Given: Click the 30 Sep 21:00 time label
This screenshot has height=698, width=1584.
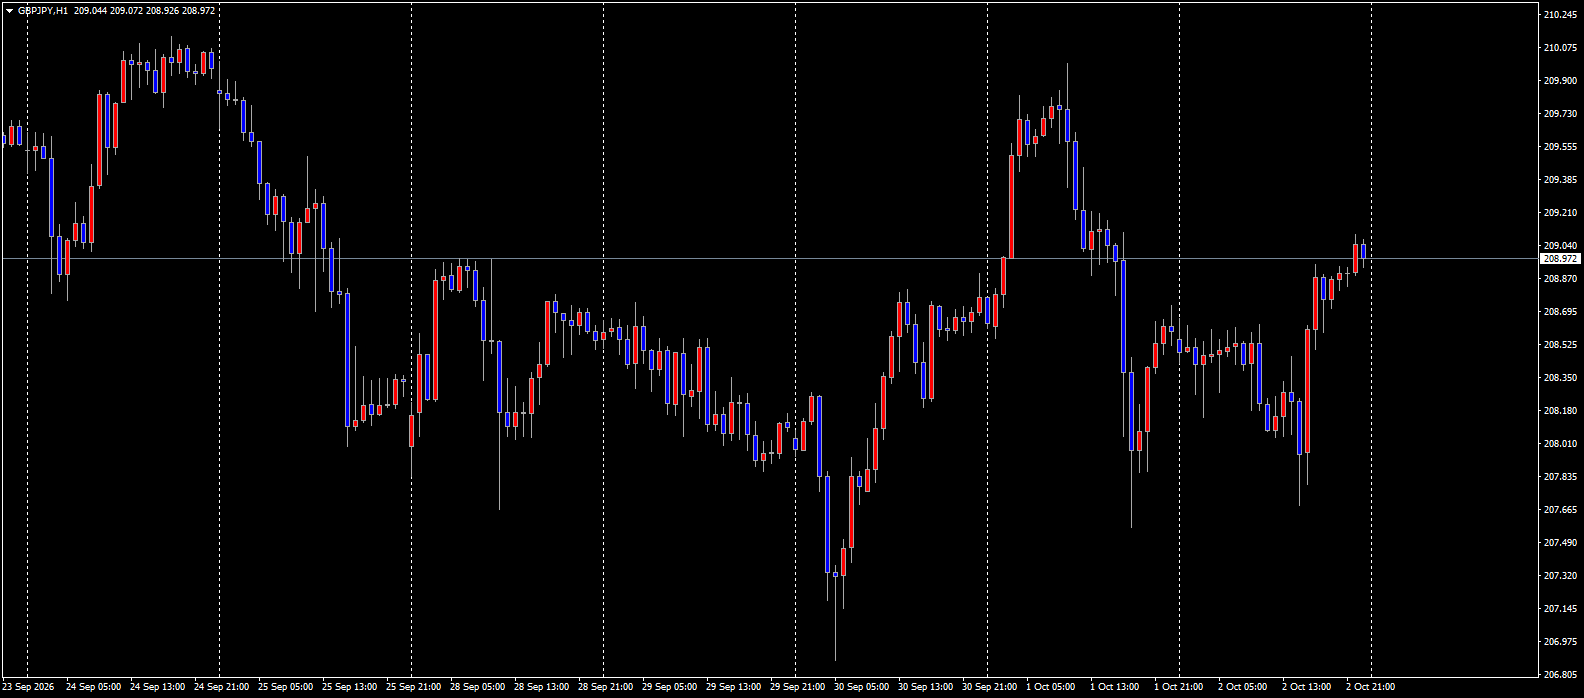Looking at the screenshot, I should 989,687.
